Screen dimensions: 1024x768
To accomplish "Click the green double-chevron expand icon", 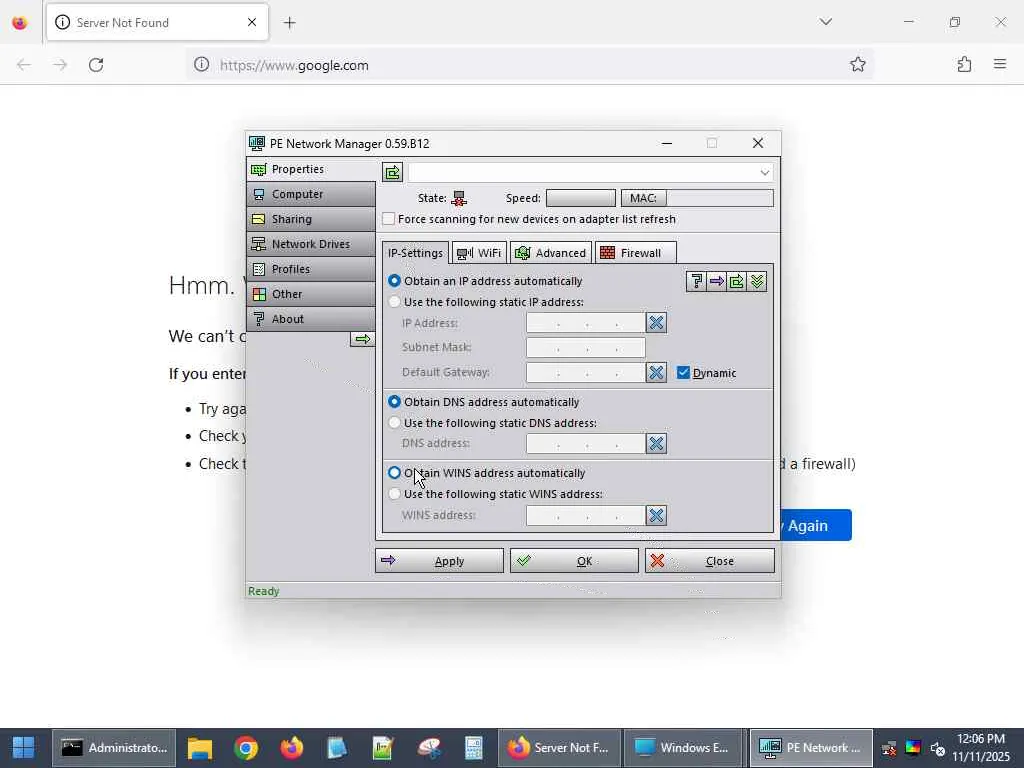I will pyautogui.click(x=757, y=281).
